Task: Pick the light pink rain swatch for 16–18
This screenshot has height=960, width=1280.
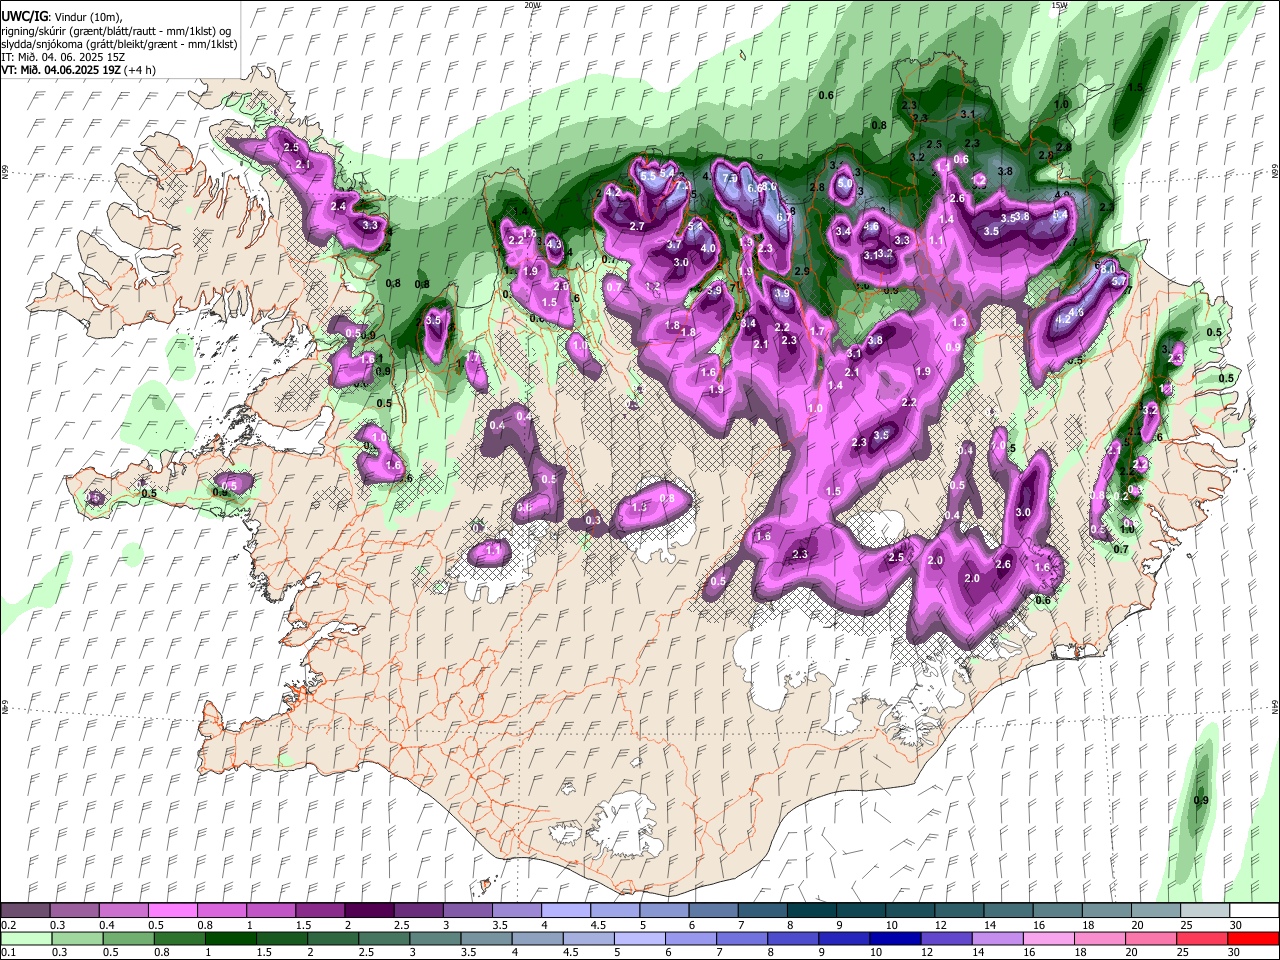Action: [x=1048, y=938]
